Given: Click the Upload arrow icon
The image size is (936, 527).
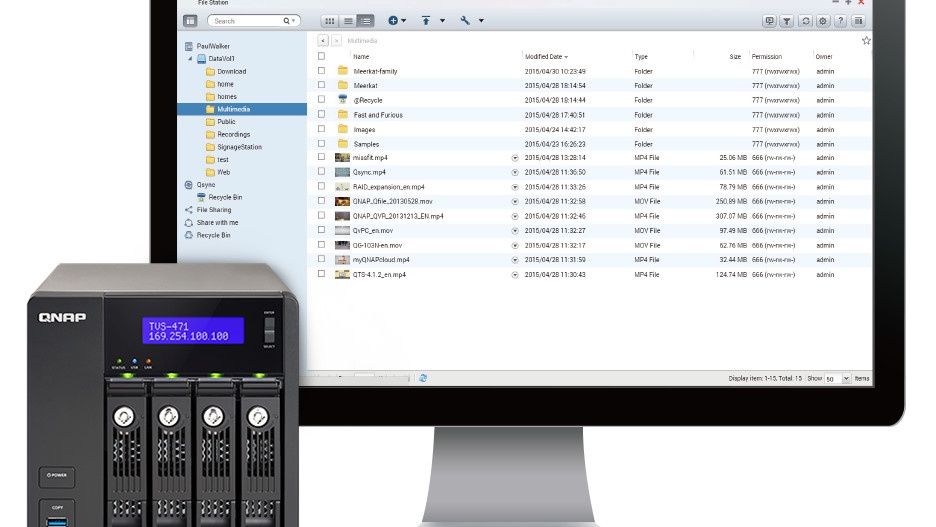Looking at the screenshot, I should coord(426,20).
